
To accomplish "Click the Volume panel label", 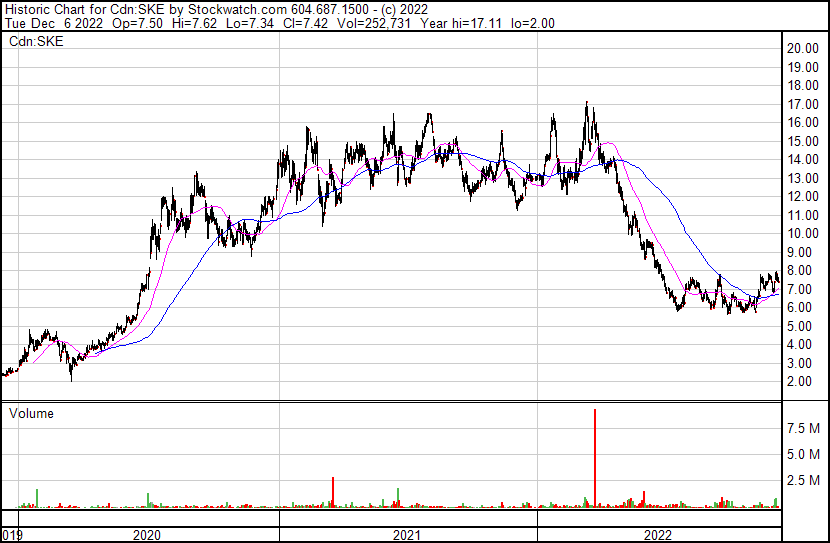I will point(31,413).
